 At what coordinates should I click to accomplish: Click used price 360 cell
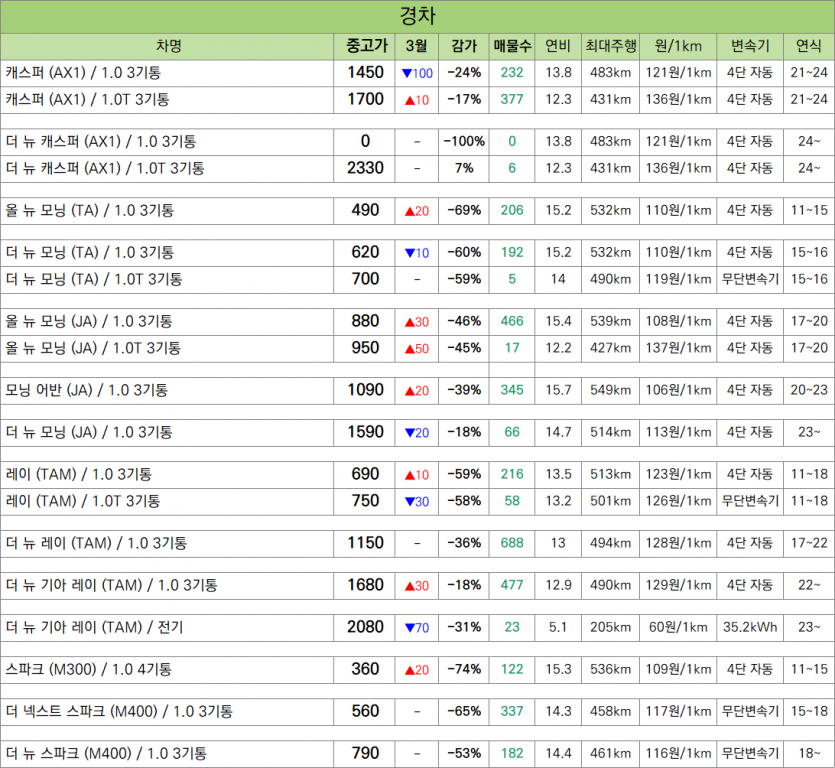click(365, 669)
